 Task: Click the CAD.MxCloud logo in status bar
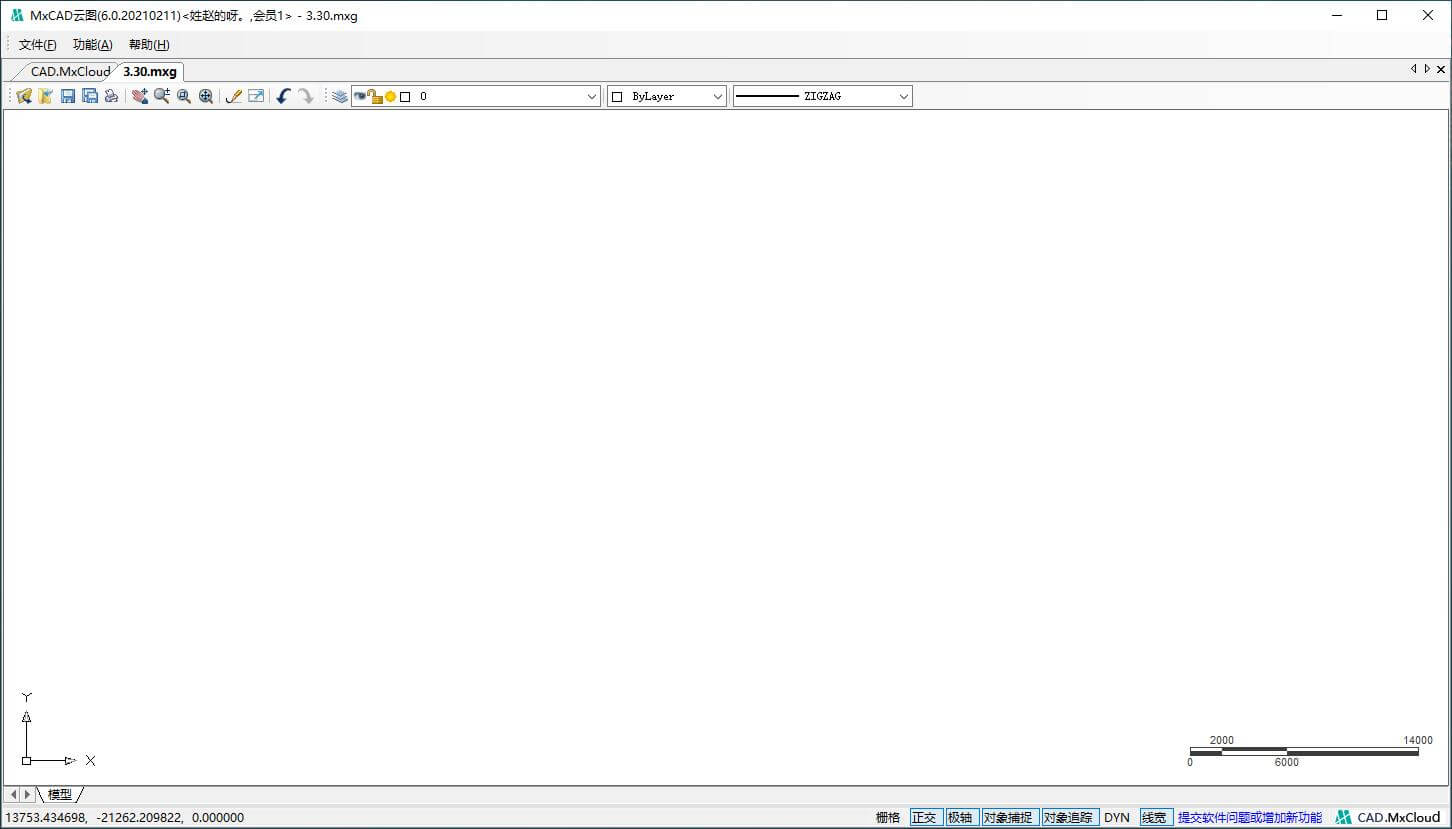click(1388, 817)
